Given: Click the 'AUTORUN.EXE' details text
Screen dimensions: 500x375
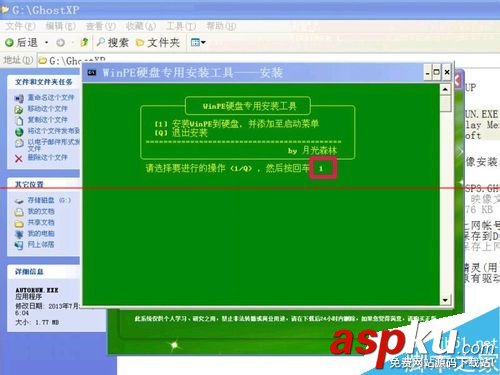Looking at the screenshot, I should click(37, 290).
